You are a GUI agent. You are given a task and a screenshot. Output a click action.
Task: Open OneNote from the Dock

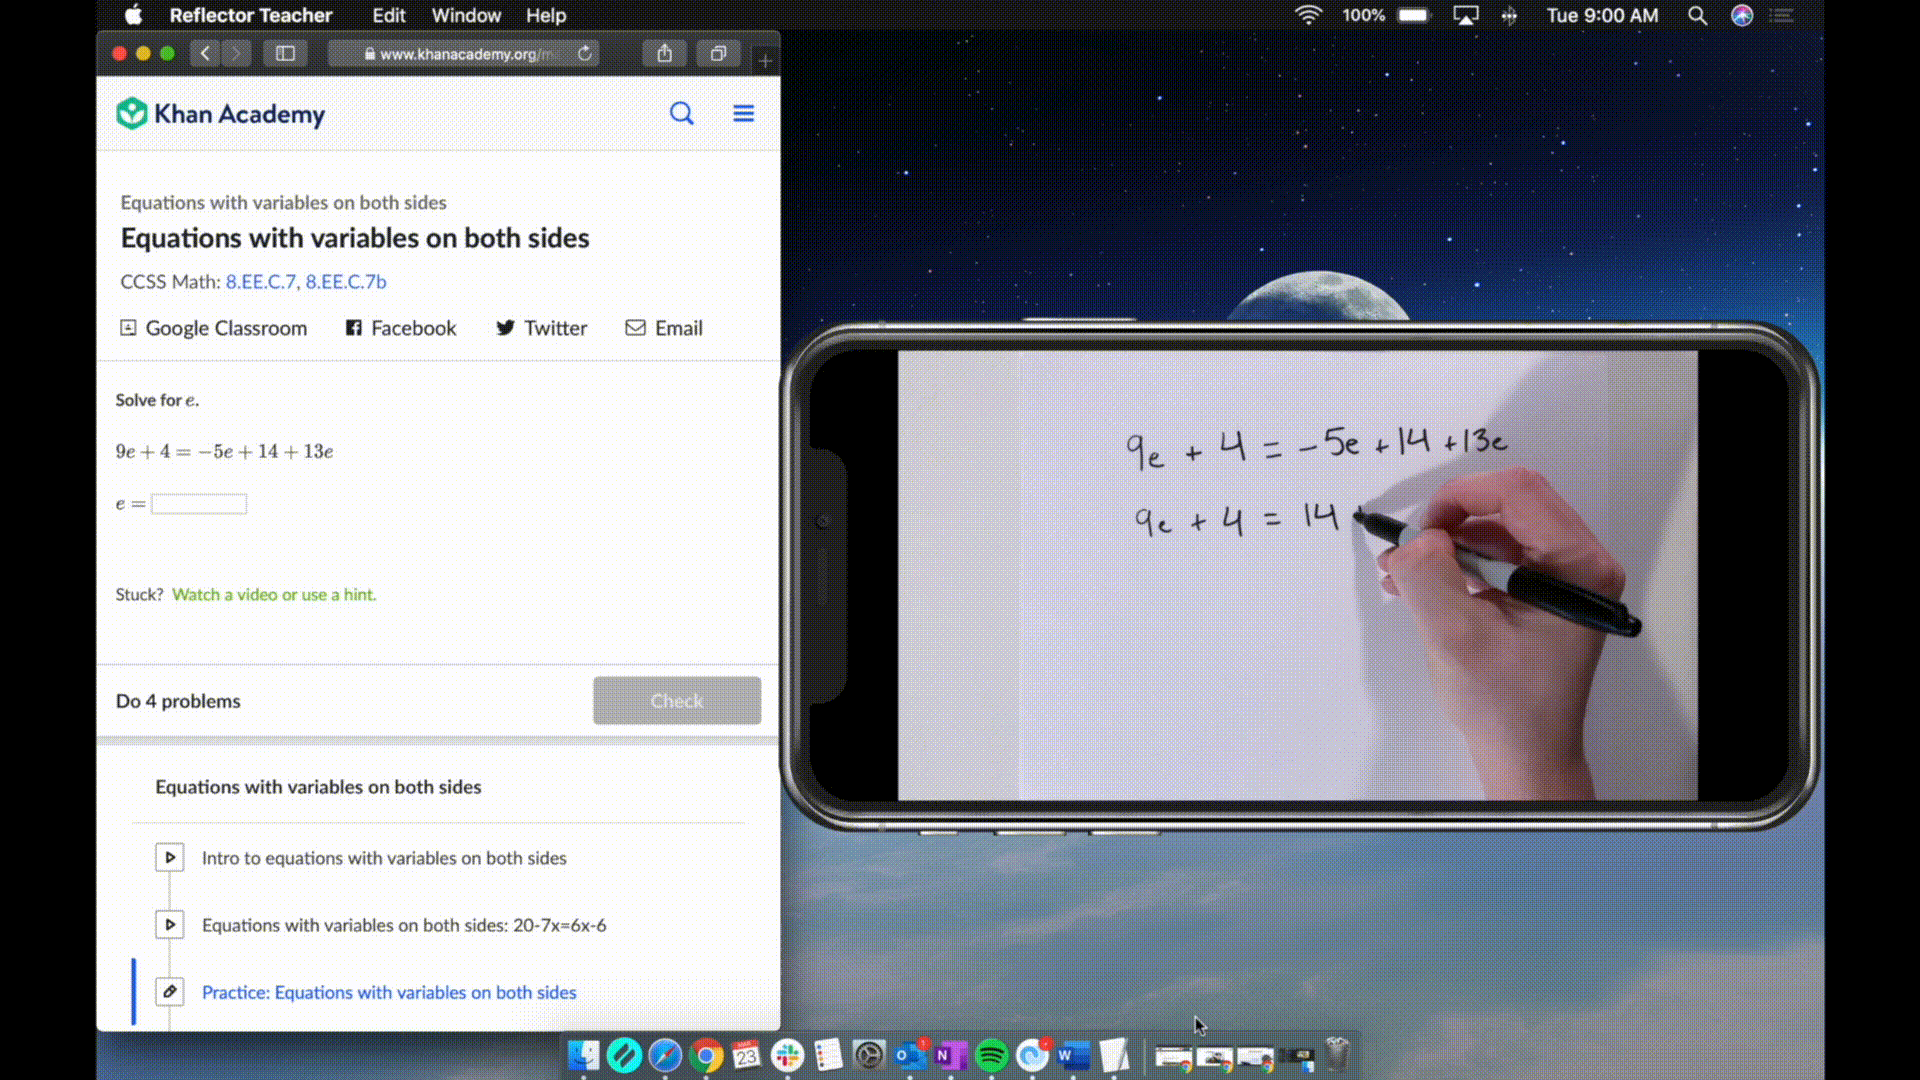pos(950,1055)
